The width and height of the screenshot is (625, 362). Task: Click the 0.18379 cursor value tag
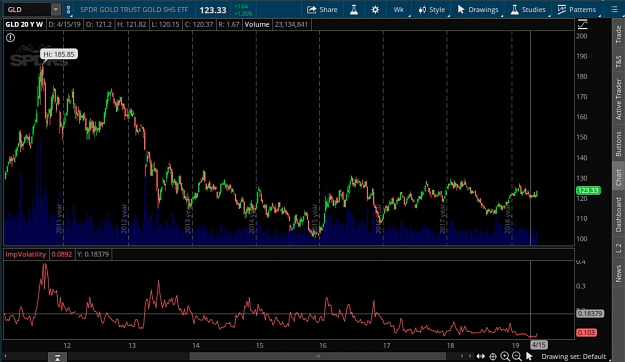click(x=590, y=314)
